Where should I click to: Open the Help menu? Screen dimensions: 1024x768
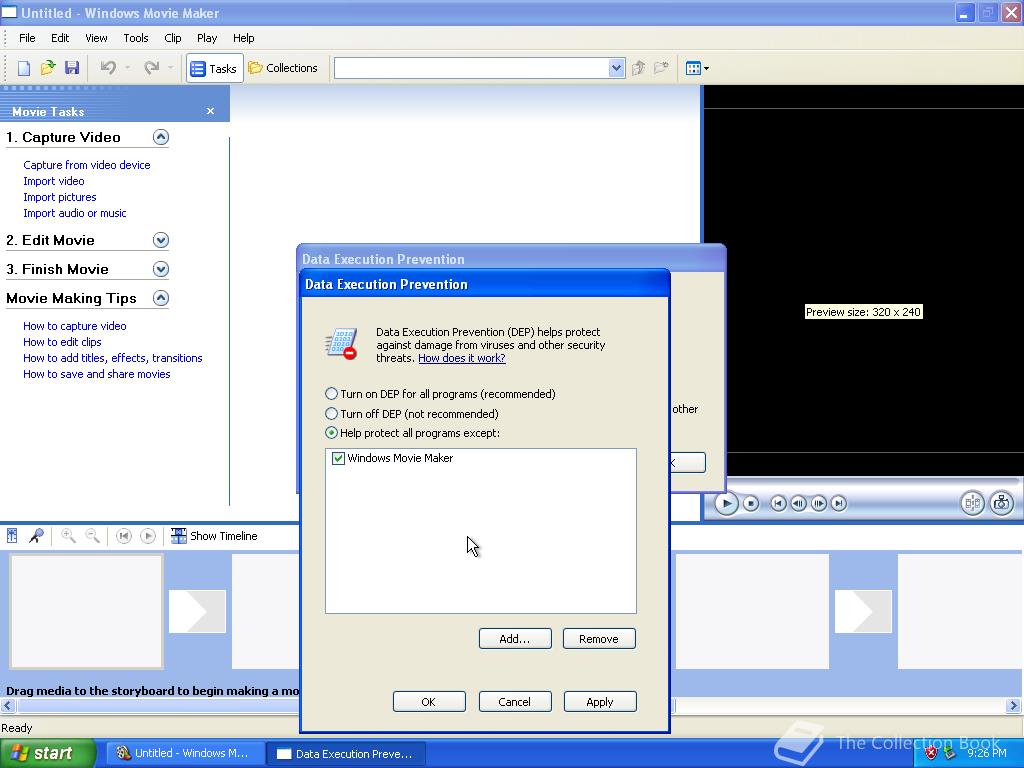coord(244,38)
